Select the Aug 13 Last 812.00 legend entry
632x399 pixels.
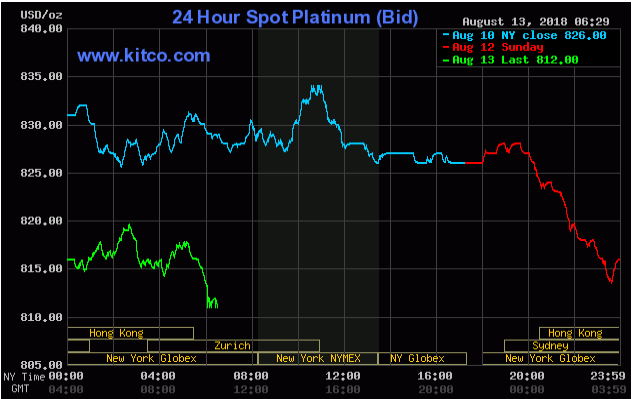point(510,60)
